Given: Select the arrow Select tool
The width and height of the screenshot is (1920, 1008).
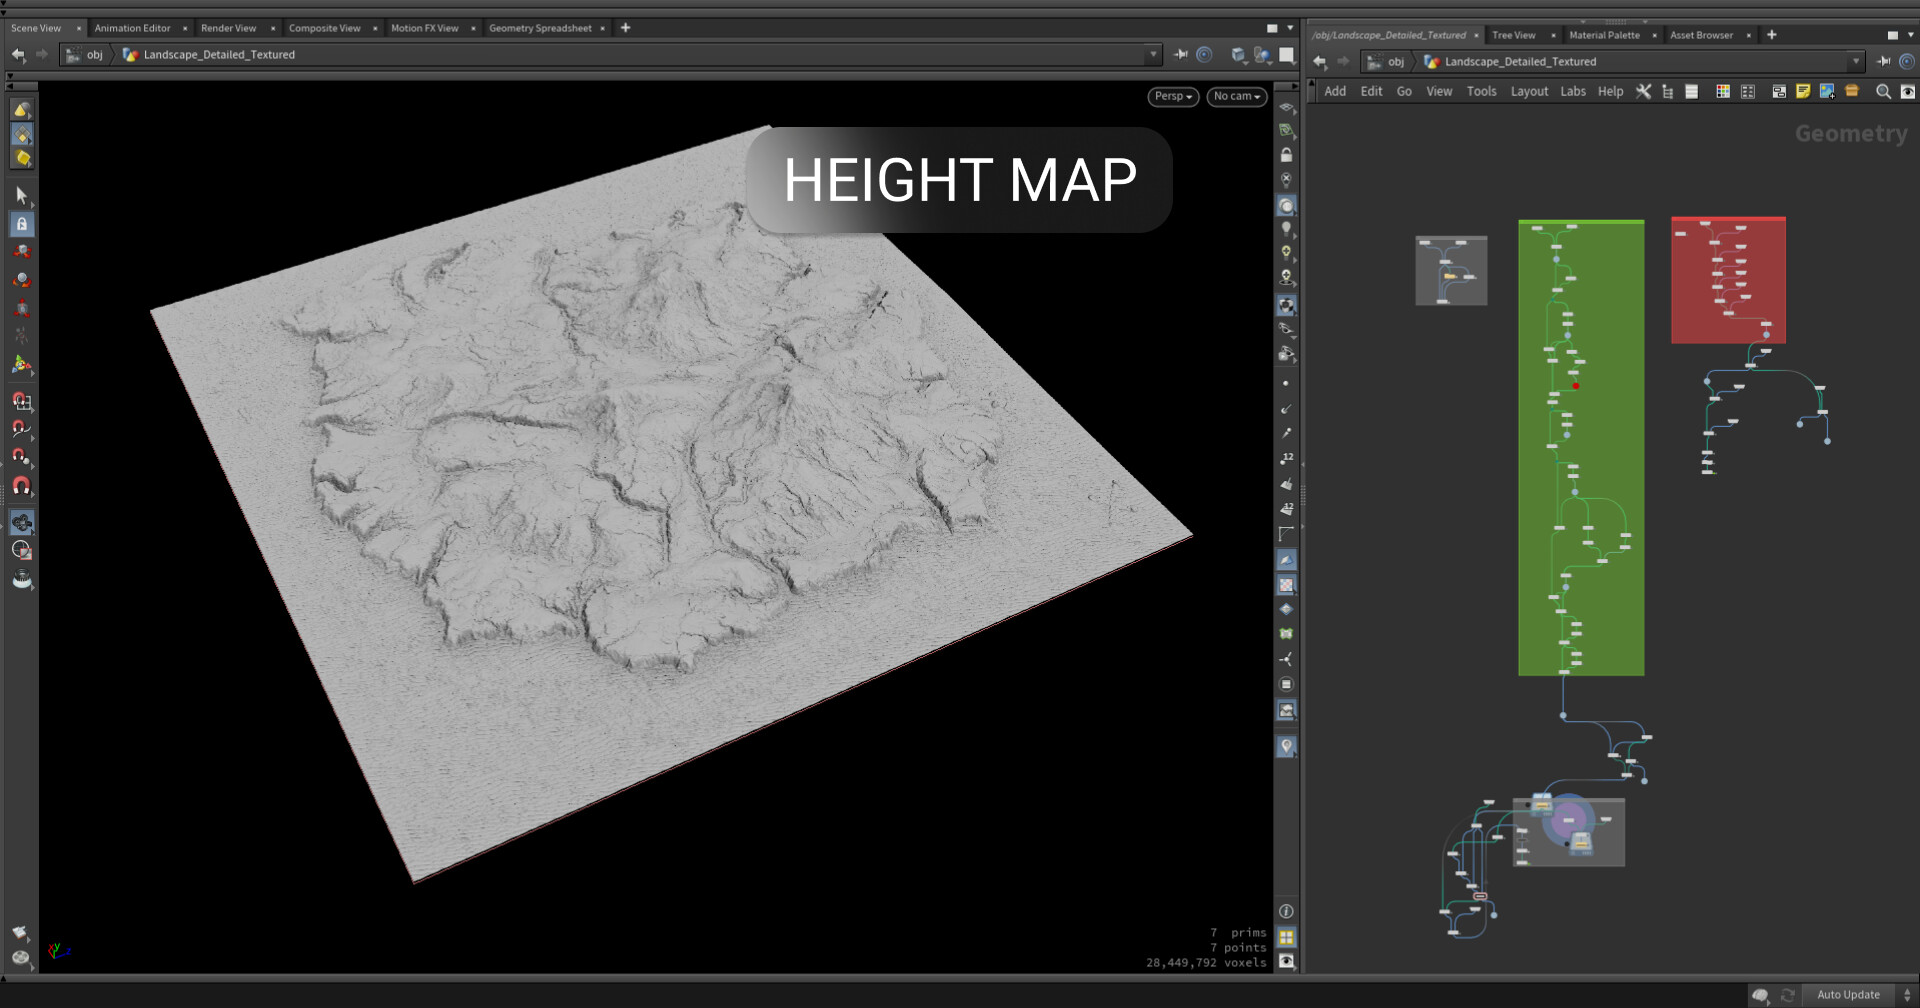Looking at the screenshot, I should 21,194.
